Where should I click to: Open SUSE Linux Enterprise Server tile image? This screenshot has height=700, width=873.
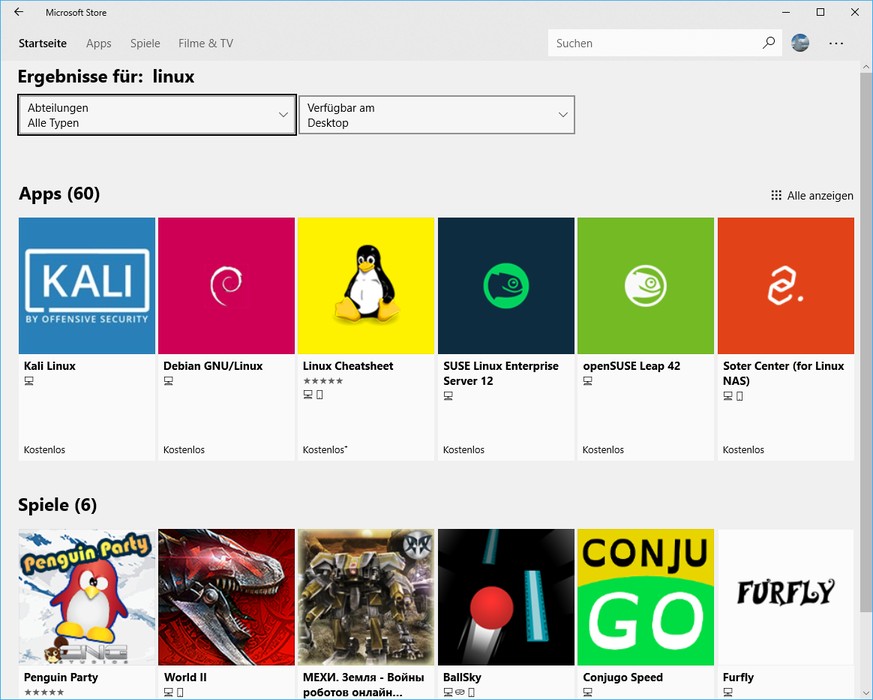point(506,286)
